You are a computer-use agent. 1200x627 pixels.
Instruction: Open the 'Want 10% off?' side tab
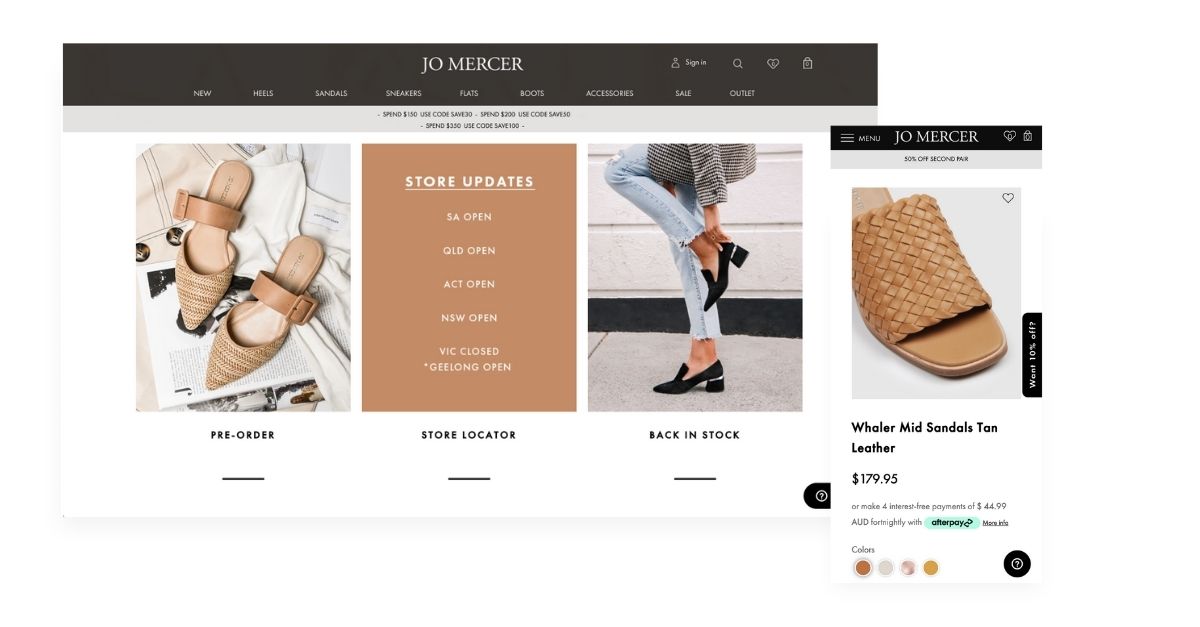[1032, 355]
